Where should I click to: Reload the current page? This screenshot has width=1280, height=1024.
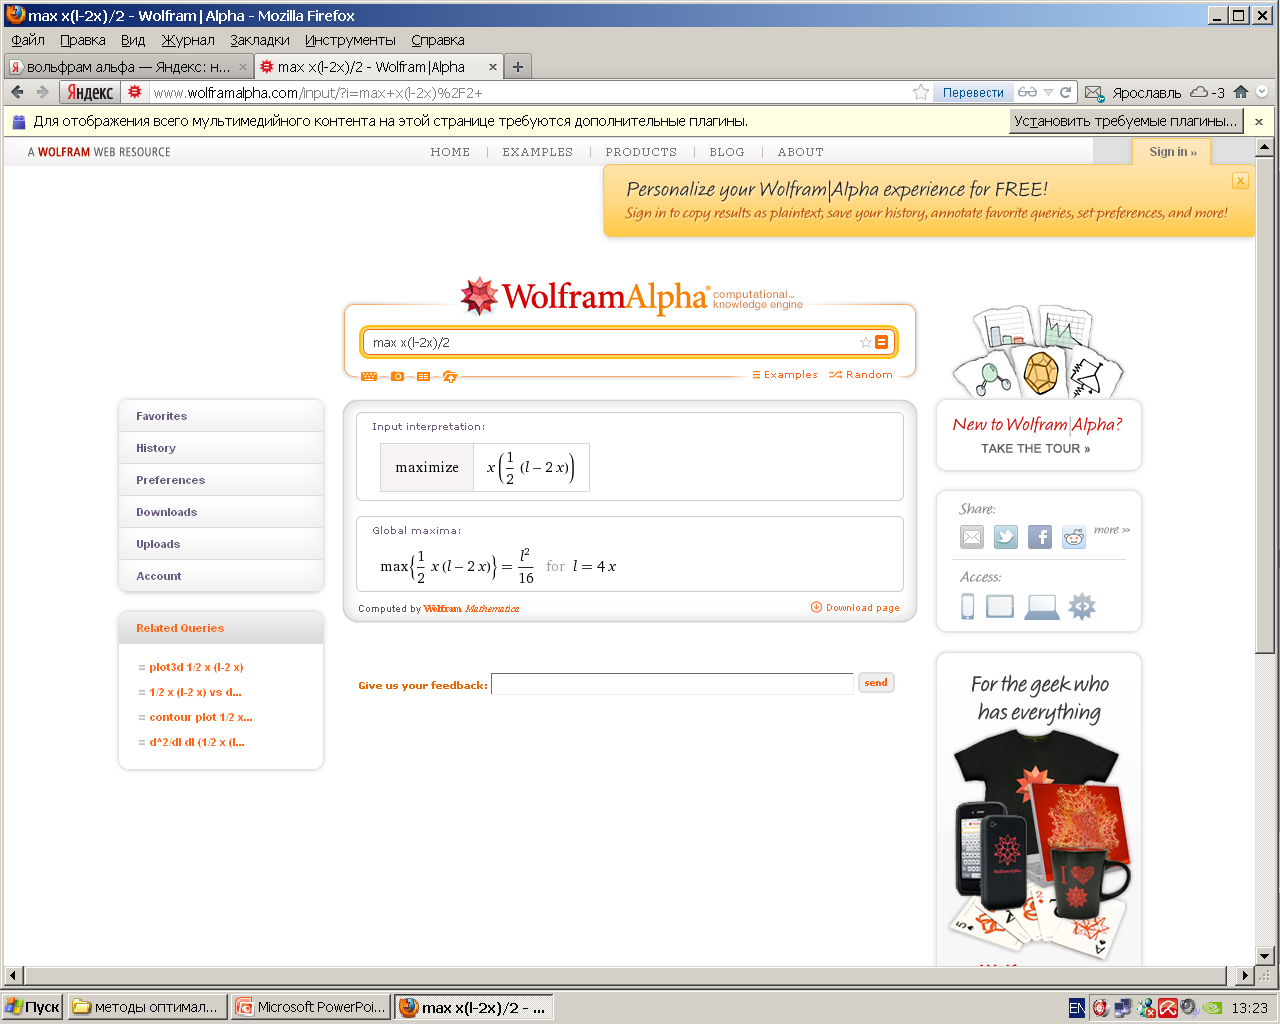point(1066,92)
